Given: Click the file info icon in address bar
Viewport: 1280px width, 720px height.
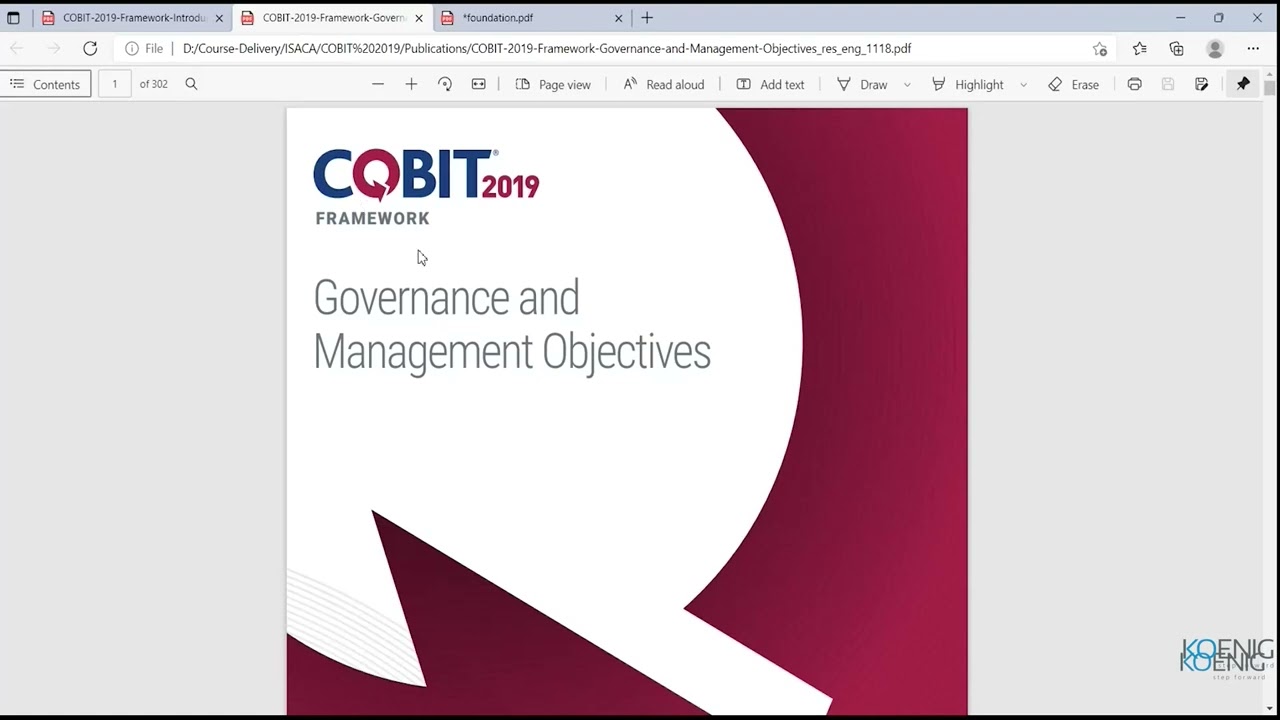Looking at the screenshot, I should click(131, 48).
